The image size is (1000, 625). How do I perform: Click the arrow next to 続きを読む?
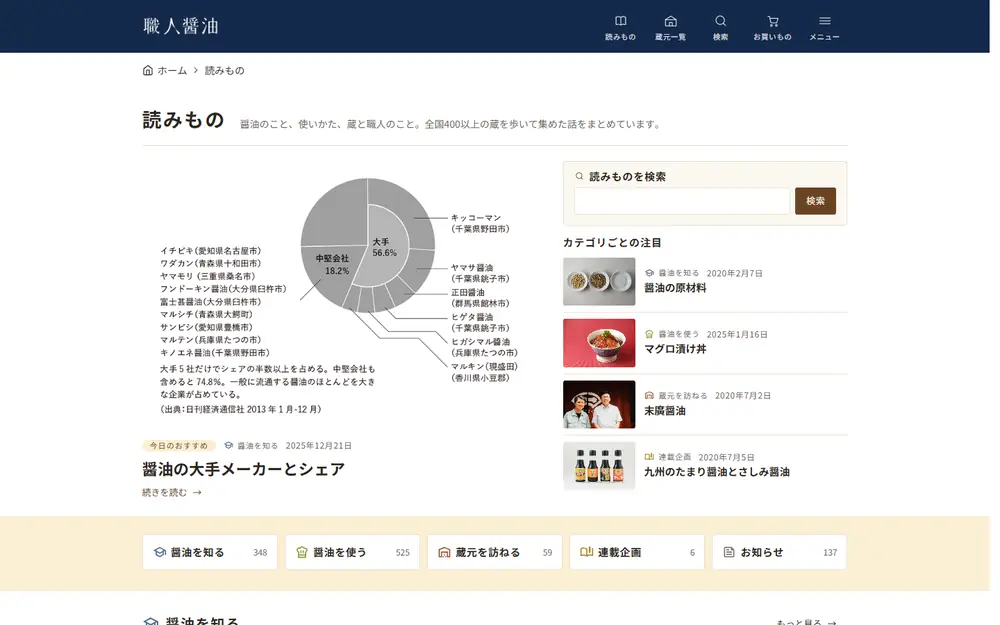coord(197,492)
